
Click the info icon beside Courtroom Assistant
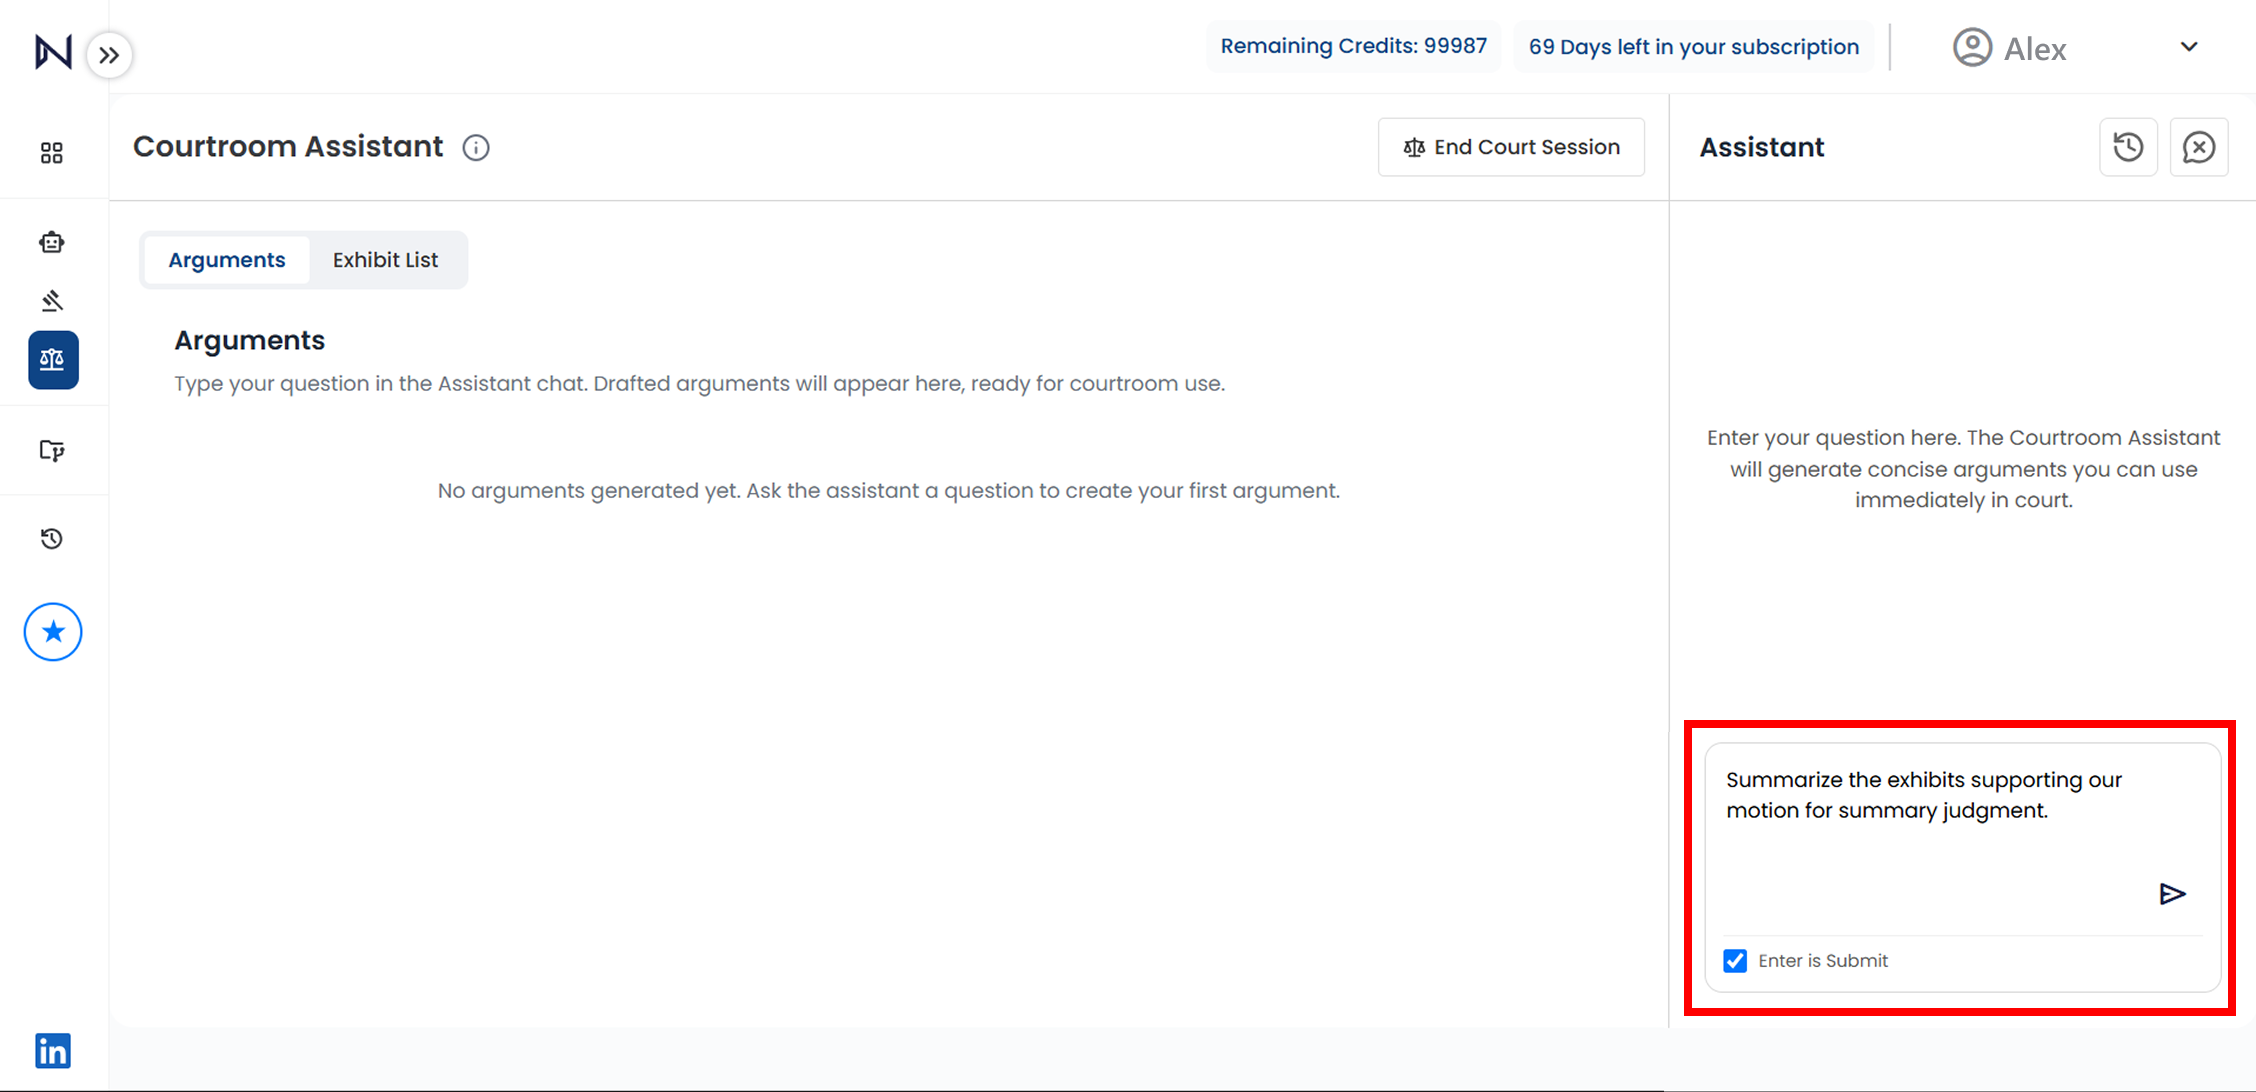[x=476, y=148]
